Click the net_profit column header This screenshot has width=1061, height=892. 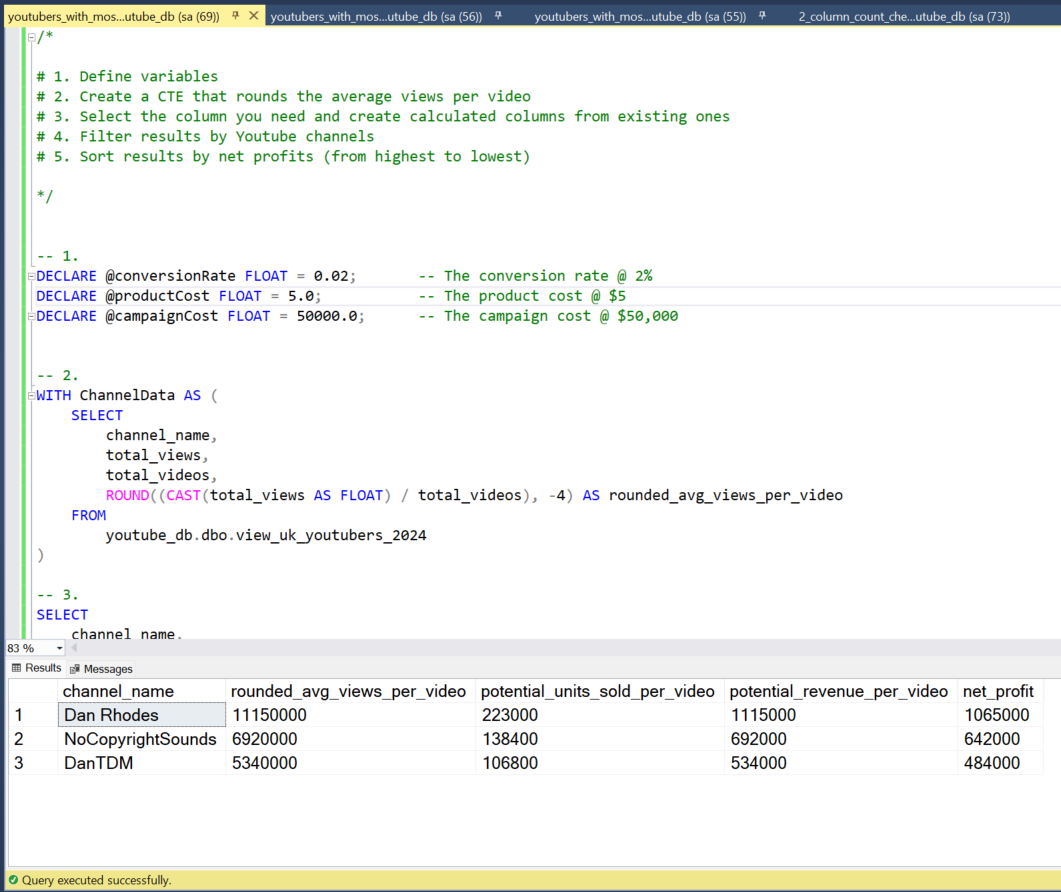click(997, 691)
